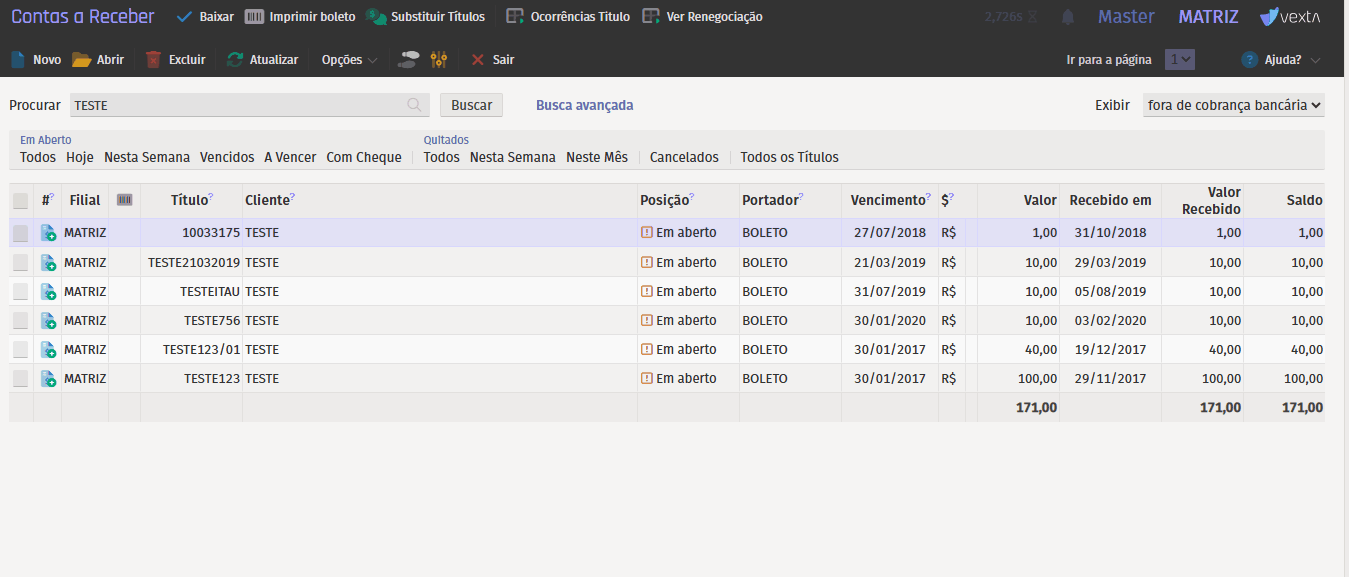The height and width of the screenshot is (577, 1349).
Task: Expand the Opções dropdown menu
Action: pos(349,60)
